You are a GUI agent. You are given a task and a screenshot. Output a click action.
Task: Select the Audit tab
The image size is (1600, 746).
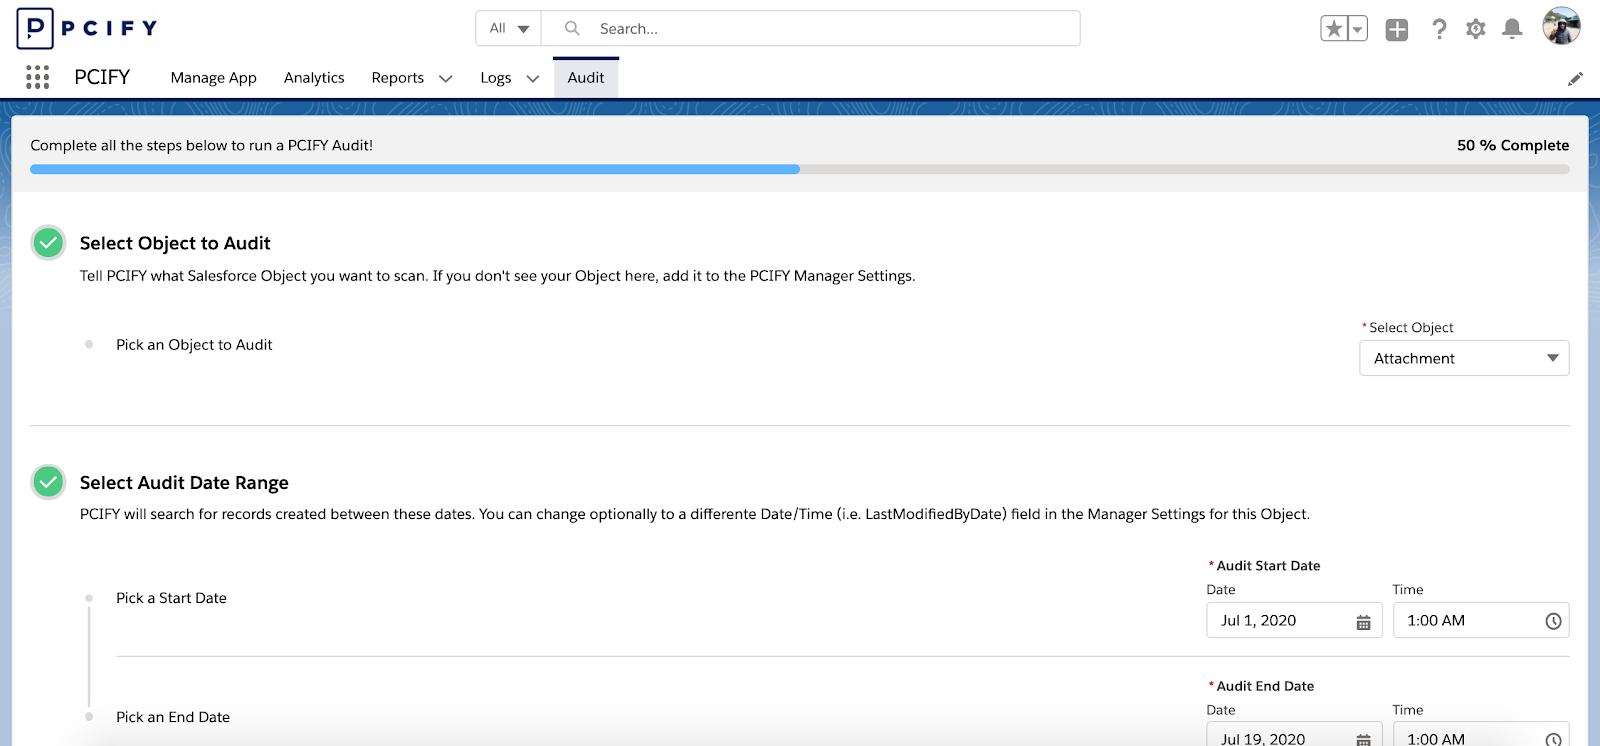tap(586, 78)
